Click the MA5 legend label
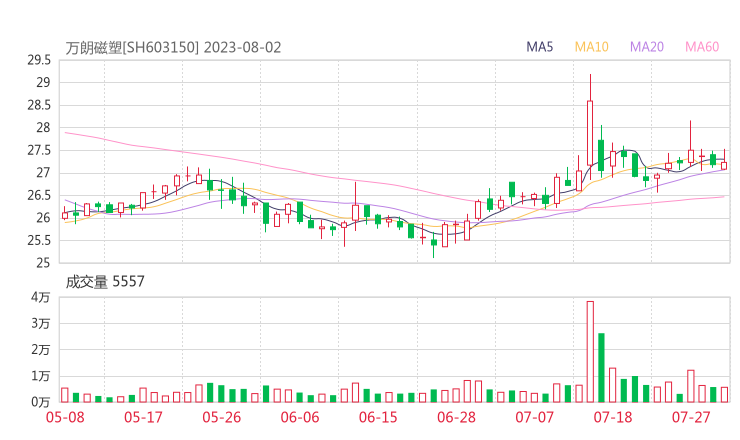This screenshot has height=440, width=740. (x=539, y=47)
